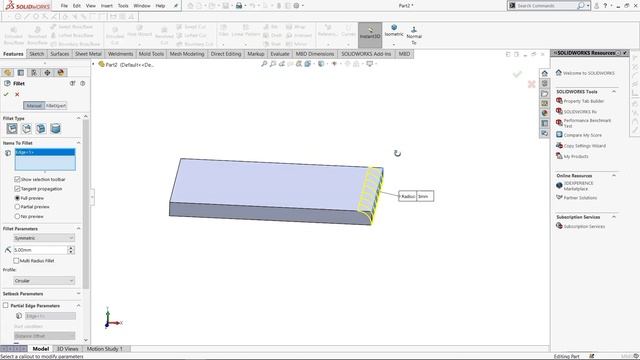This screenshot has width=640, height=360.
Task: Switch to the Sheet Metal tab
Action: (88, 54)
